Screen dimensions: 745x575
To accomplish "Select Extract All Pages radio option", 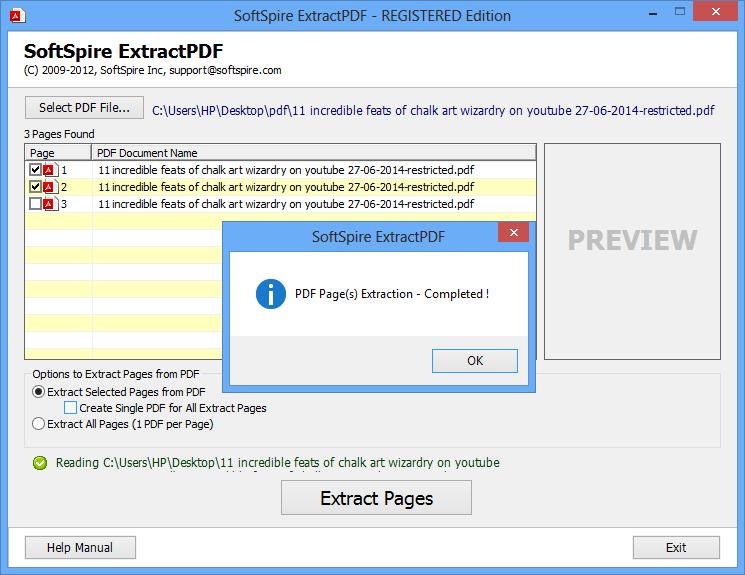I will (x=38, y=423).
